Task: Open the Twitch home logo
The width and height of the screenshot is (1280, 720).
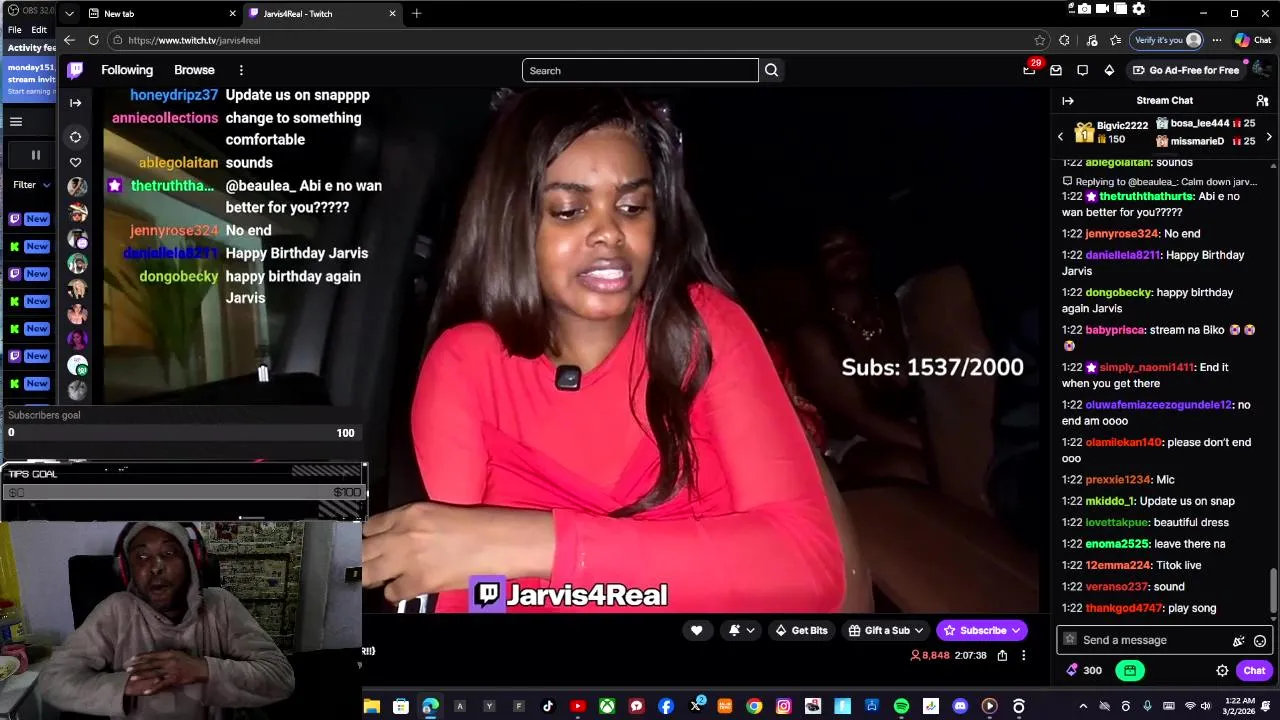Action: pos(76,70)
